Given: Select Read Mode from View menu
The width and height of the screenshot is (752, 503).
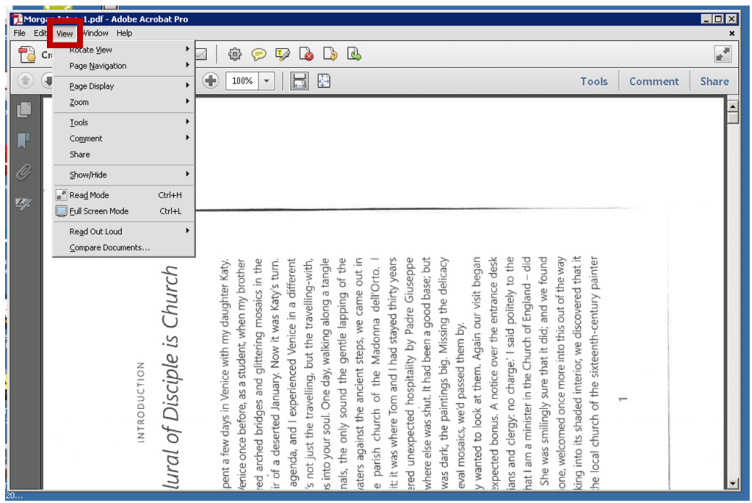Looking at the screenshot, I should click(89, 195).
